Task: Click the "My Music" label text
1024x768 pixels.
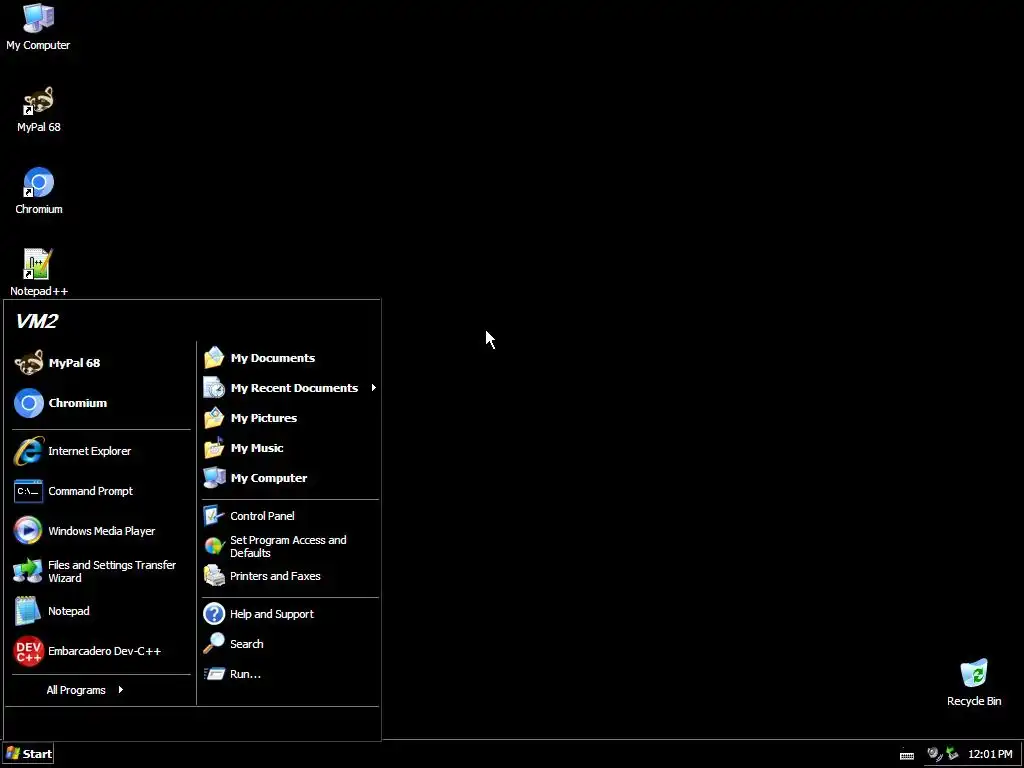Action: pyautogui.click(x=257, y=448)
